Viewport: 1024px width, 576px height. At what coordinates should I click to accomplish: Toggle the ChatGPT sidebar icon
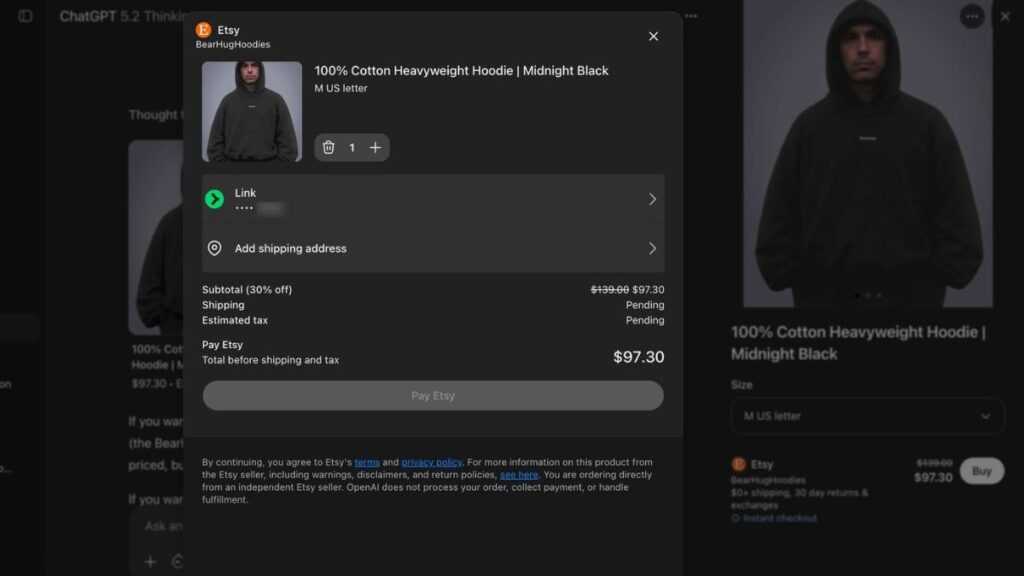pyautogui.click(x=25, y=16)
